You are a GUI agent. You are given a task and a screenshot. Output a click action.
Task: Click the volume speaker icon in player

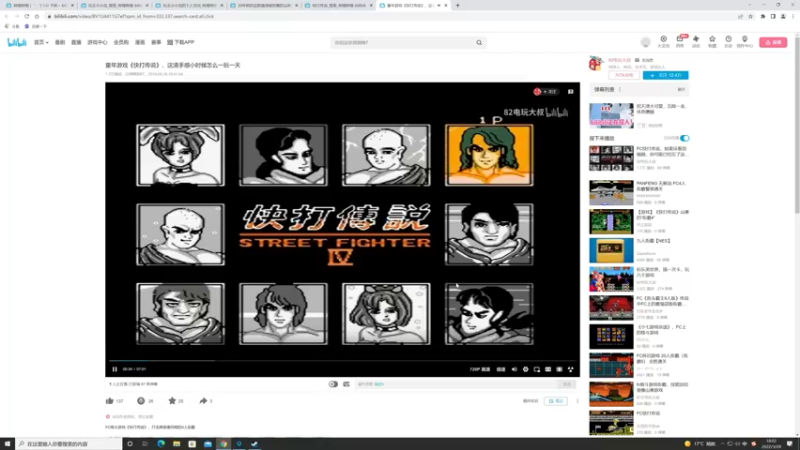[x=514, y=369]
